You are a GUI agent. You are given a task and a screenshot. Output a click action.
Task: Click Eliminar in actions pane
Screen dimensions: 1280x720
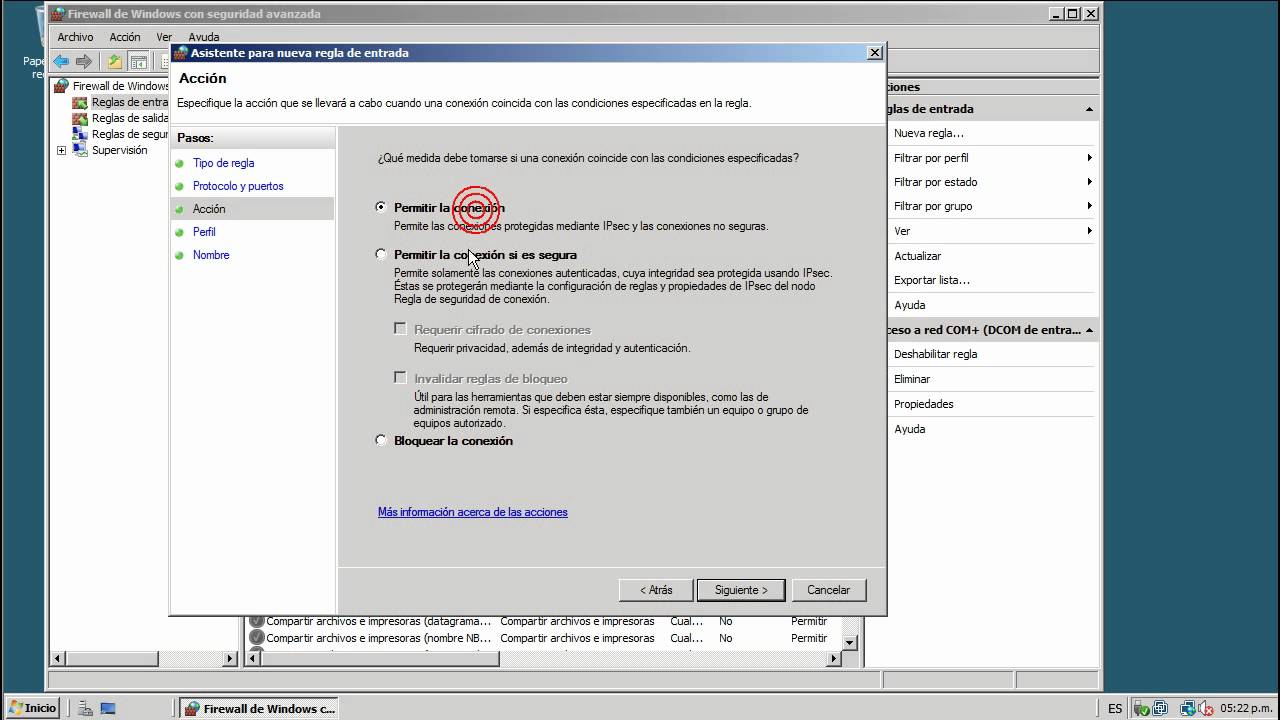(x=912, y=379)
